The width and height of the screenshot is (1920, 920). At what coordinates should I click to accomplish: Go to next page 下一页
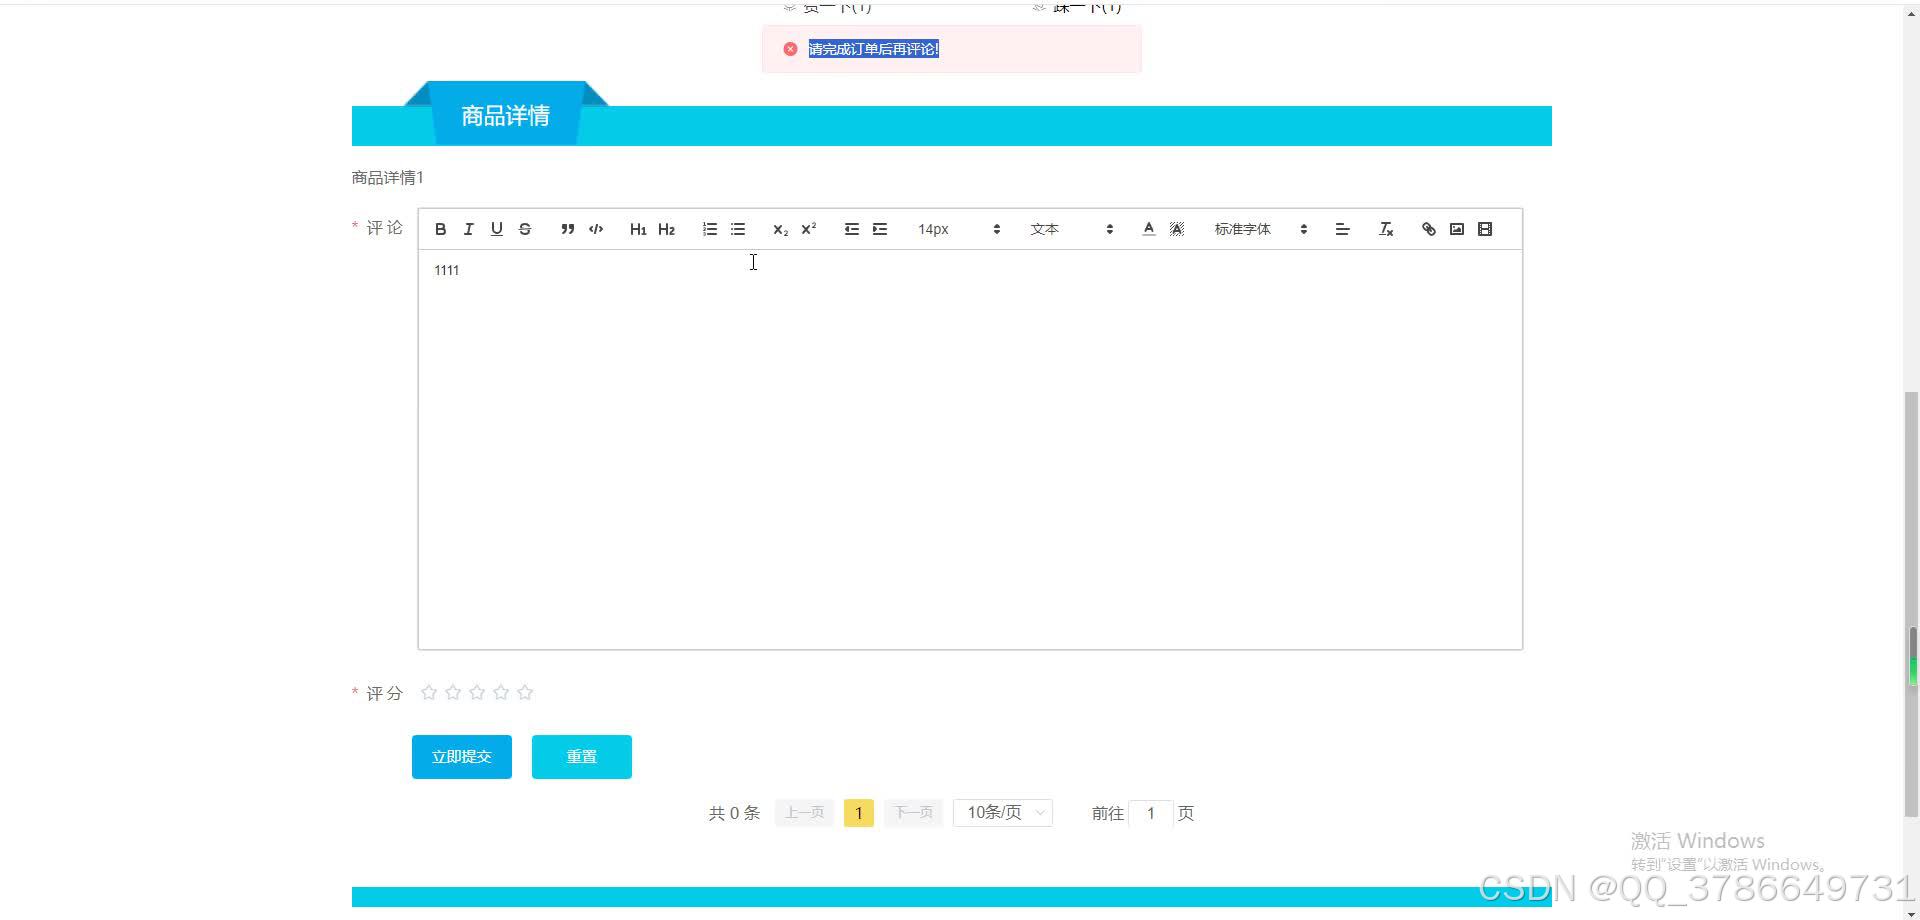[x=913, y=813]
